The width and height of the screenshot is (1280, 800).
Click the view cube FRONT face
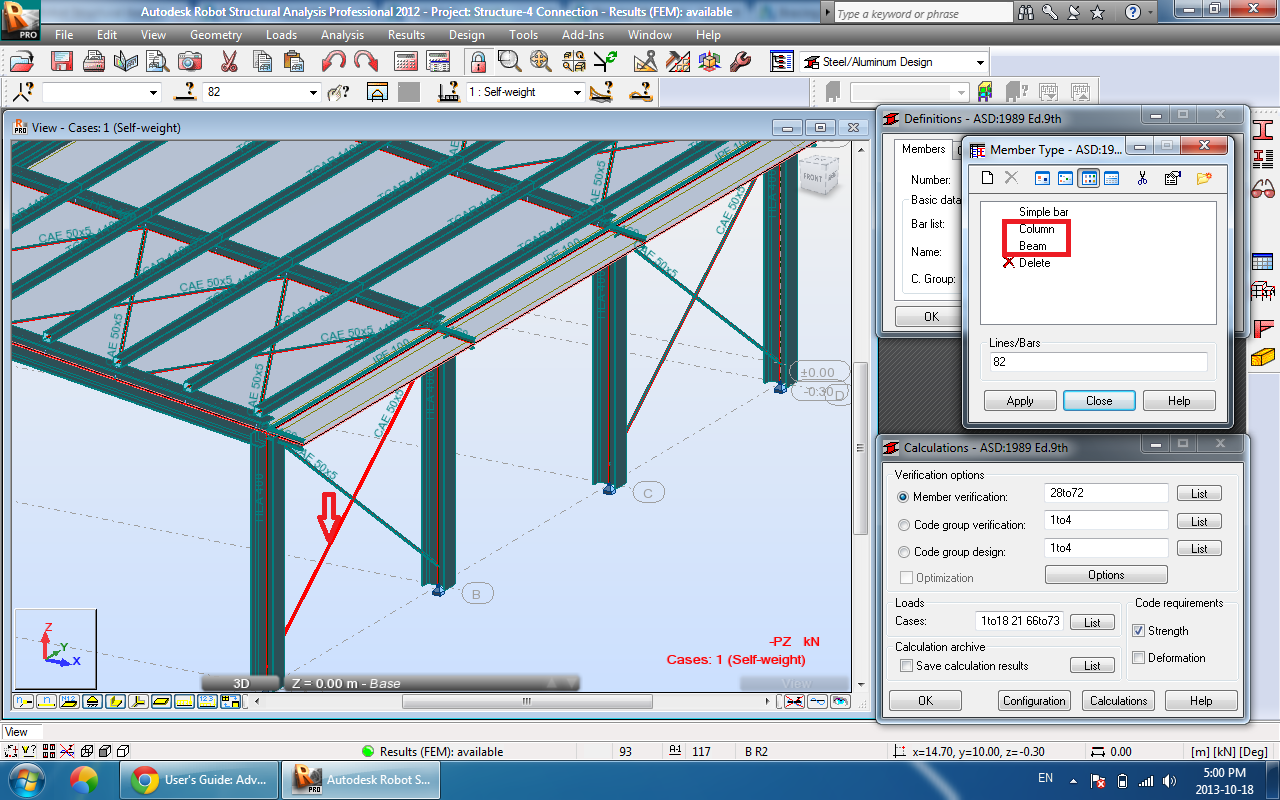point(814,178)
